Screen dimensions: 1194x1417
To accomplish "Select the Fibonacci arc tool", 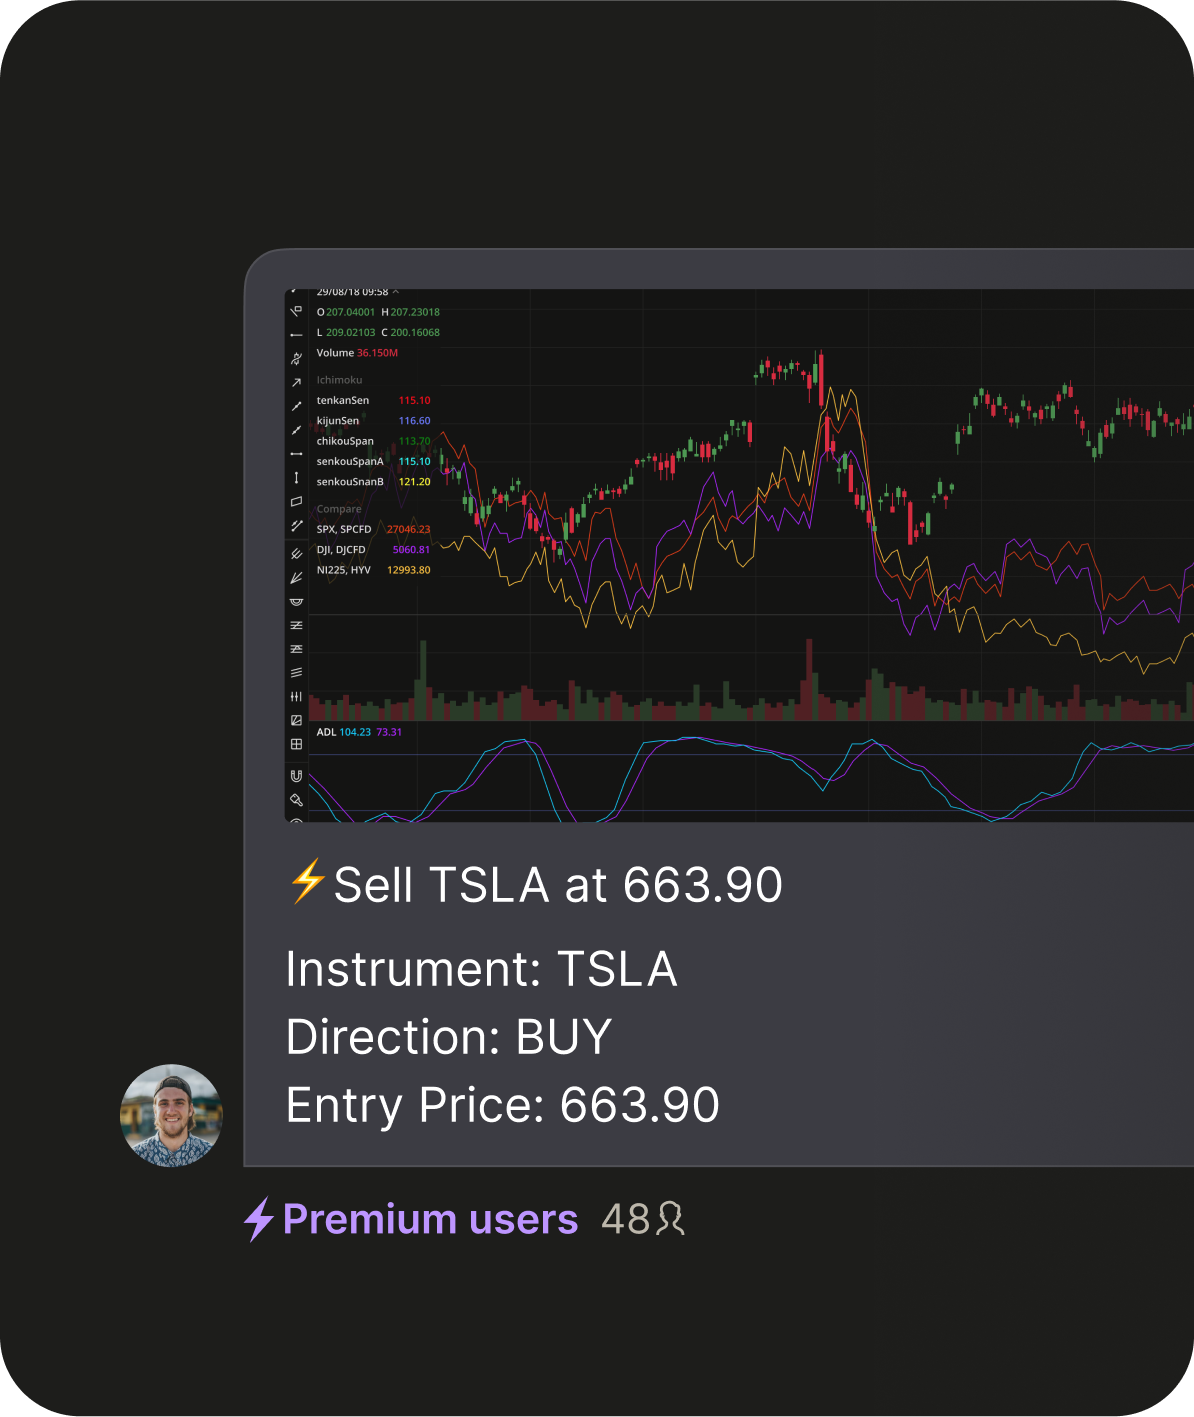I will pos(296,602).
